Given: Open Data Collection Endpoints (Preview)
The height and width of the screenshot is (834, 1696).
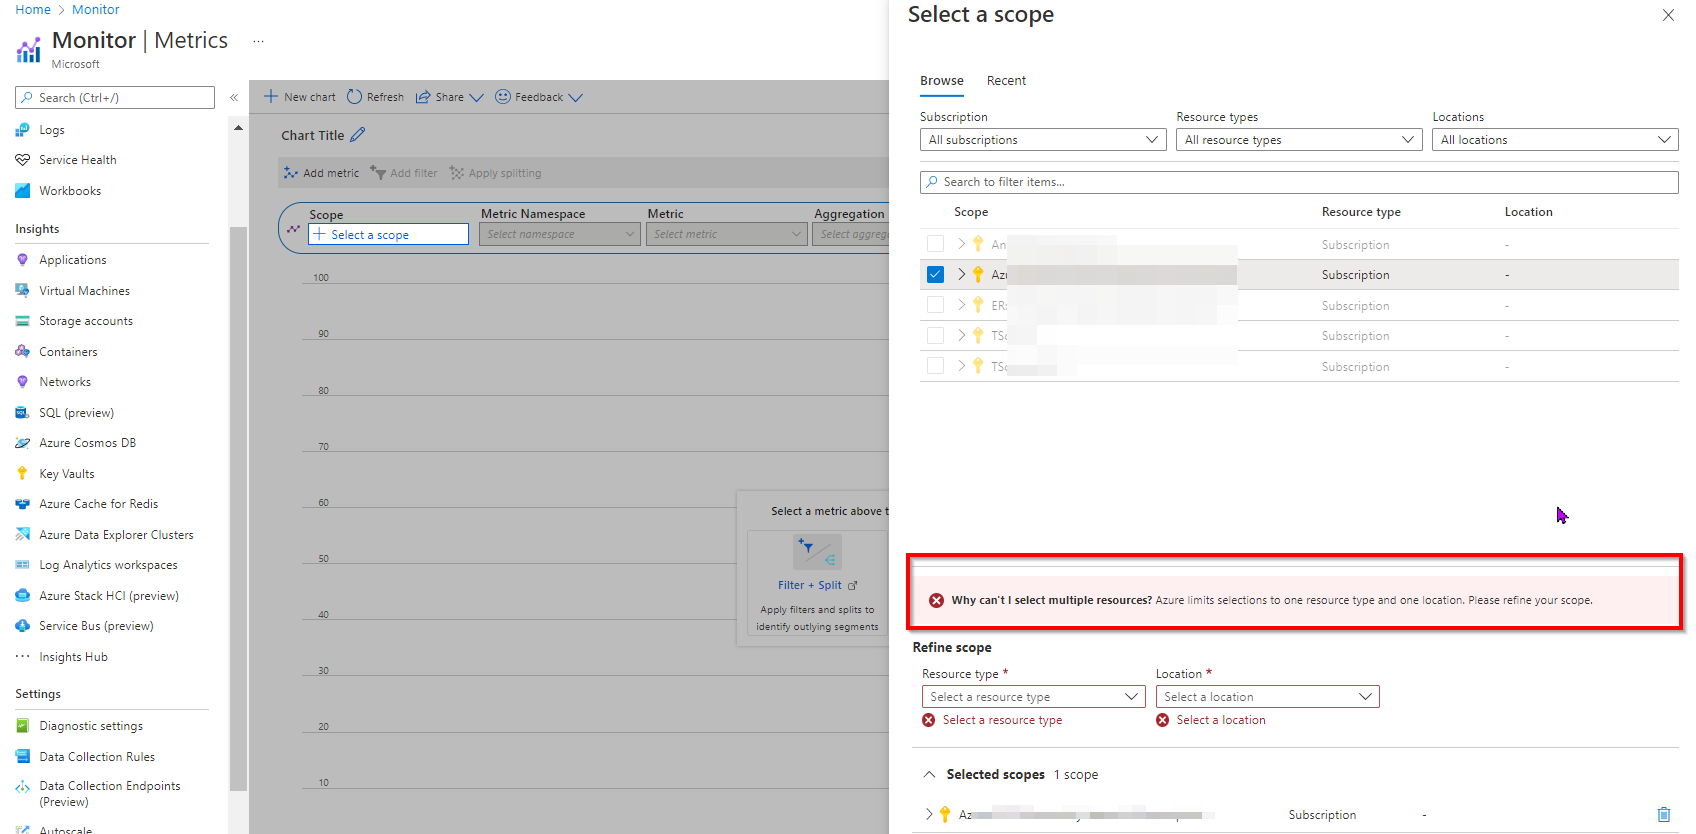Looking at the screenshot, I should click(x=109, y=794).
